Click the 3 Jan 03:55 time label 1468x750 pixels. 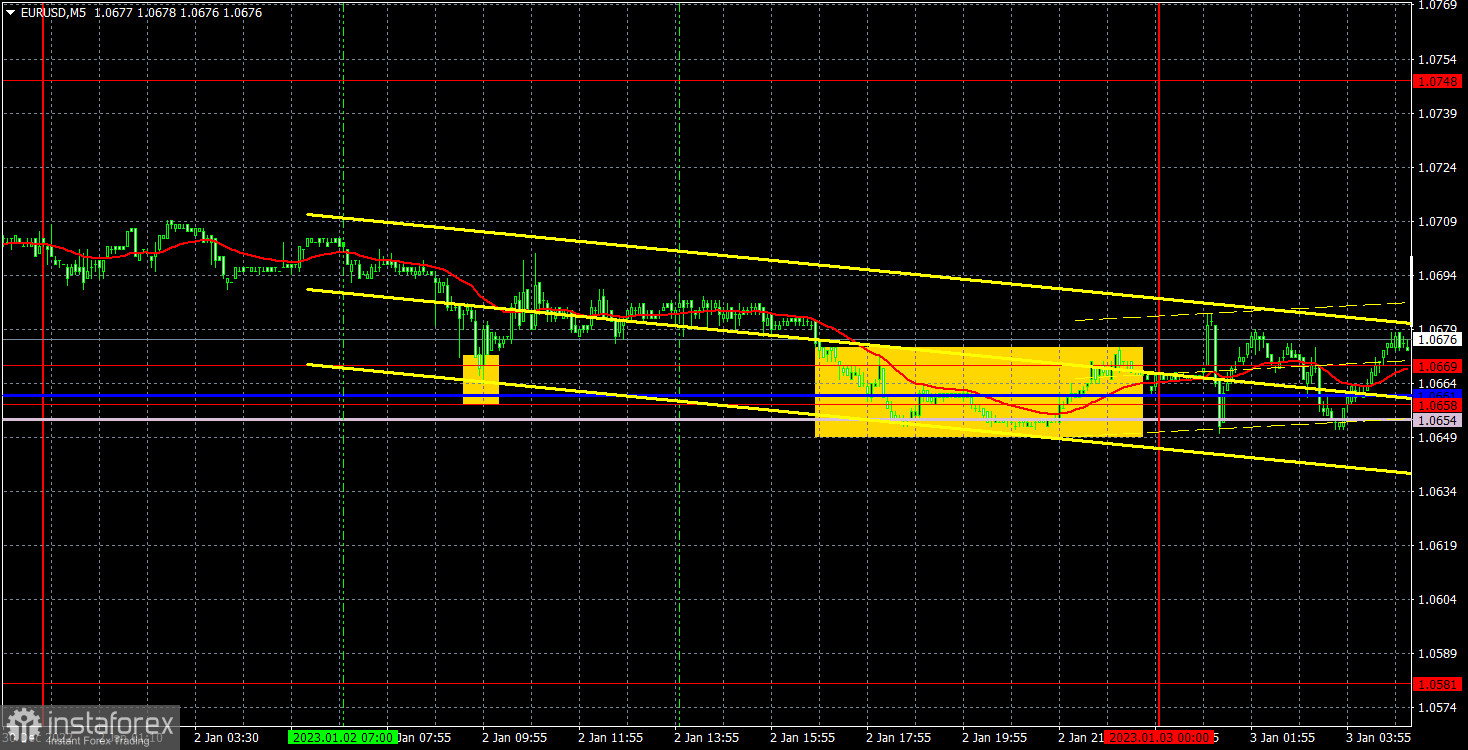click(x=1379, y=737)
